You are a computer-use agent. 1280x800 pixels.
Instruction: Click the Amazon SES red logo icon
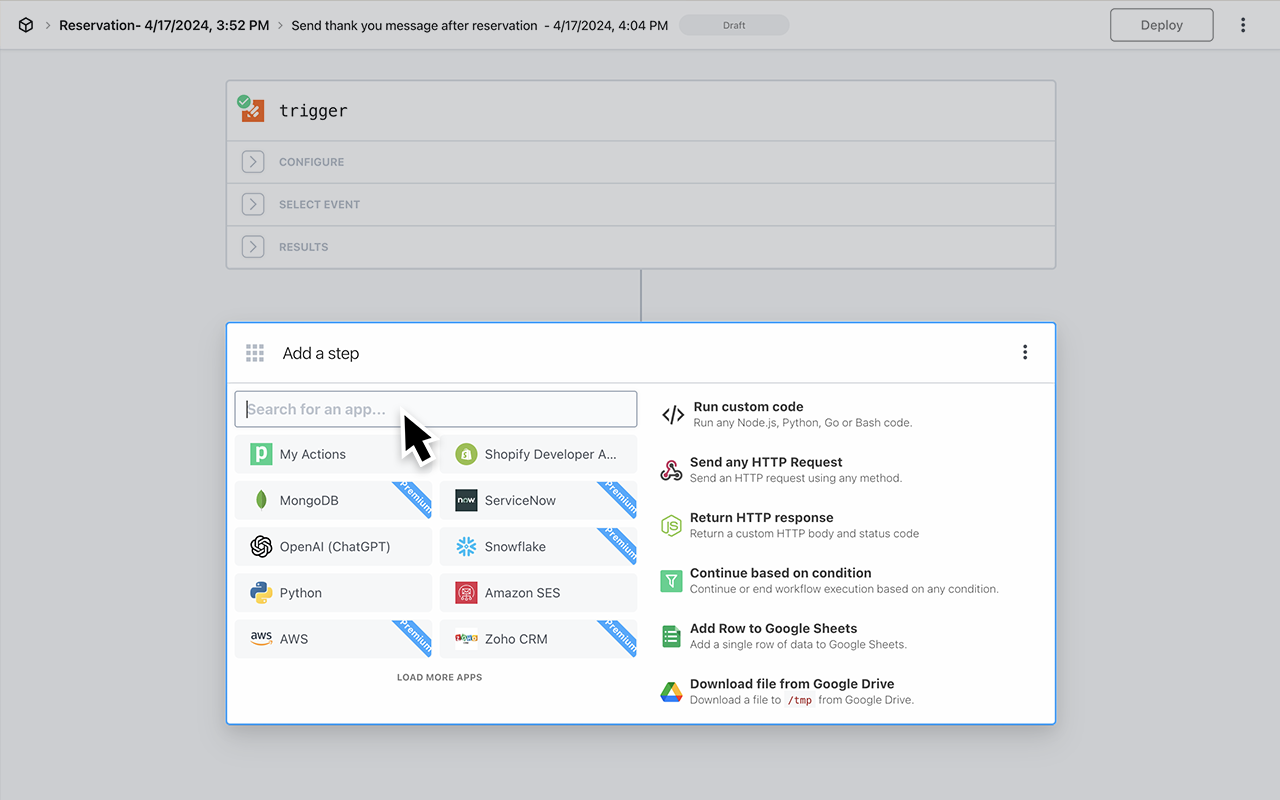coord(466,593)
